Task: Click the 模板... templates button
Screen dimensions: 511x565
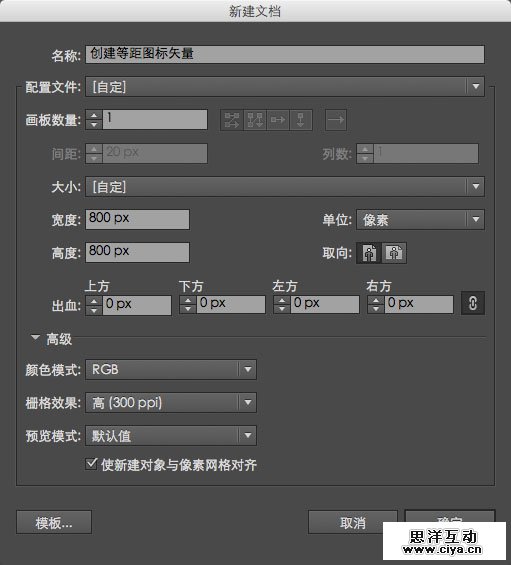Action: [x=54, y=522]
